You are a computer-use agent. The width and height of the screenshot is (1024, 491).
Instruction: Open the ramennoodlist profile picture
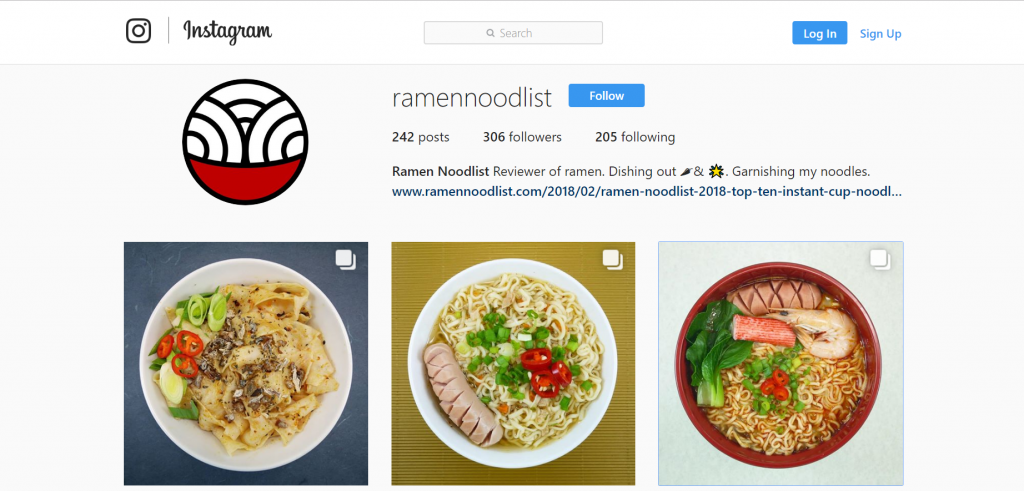click(245, 142)
